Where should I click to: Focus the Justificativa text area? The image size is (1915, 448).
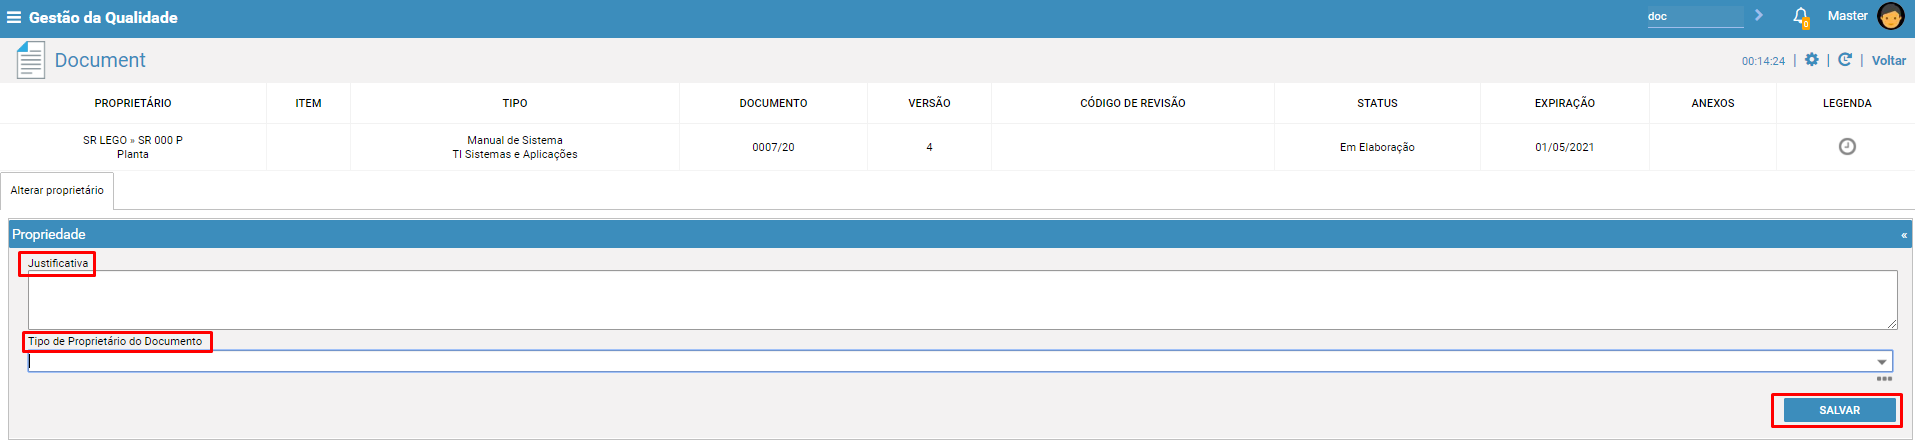coord(962,299)
